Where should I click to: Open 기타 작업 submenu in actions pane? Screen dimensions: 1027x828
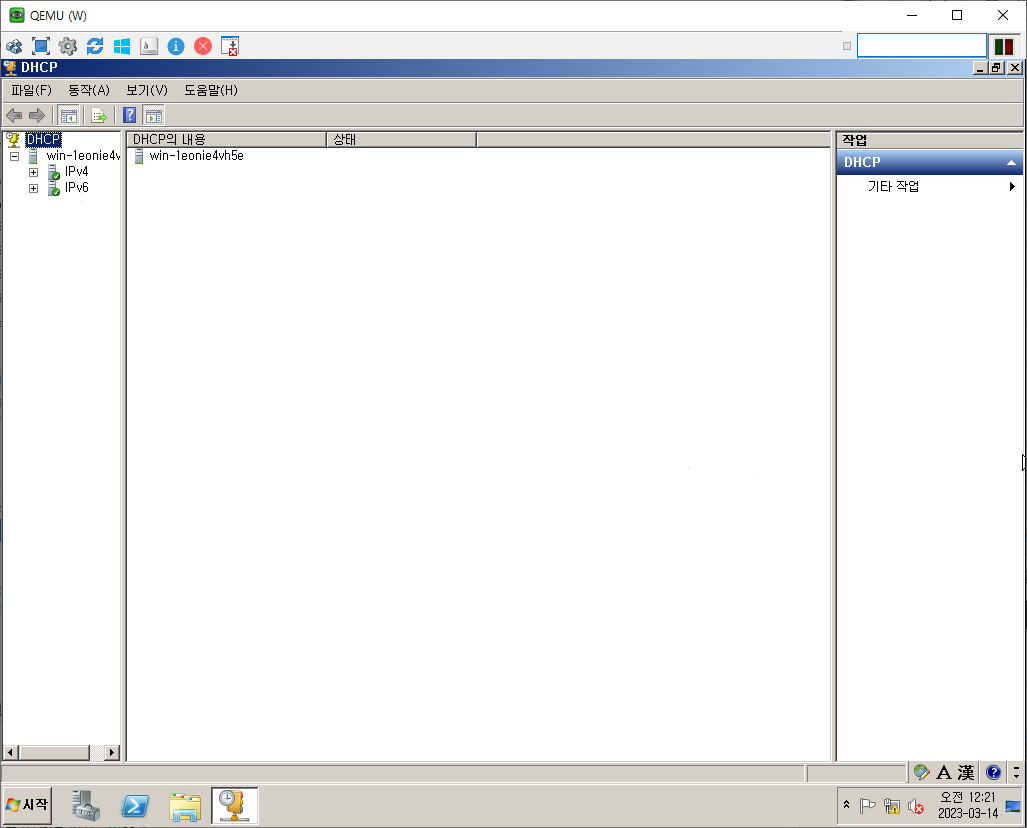(x=929, y=187)
